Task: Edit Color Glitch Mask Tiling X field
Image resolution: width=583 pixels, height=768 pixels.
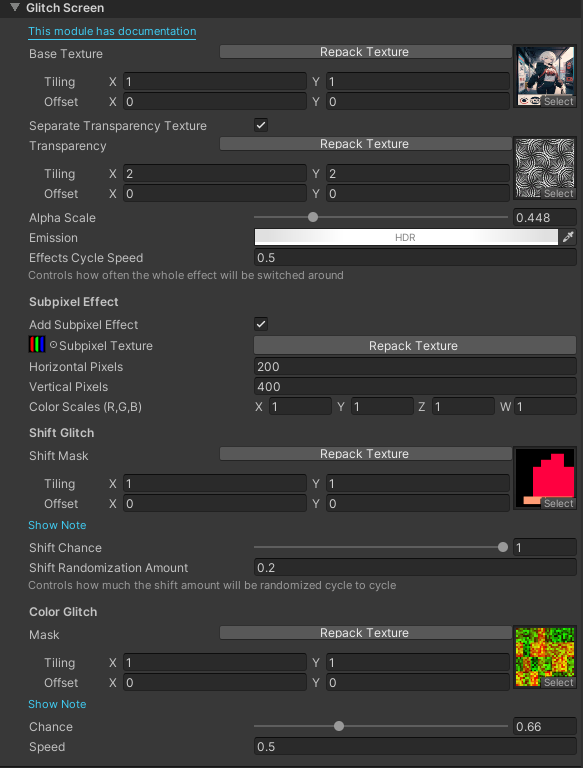Action: pyautogui.click(x=215, y=662)
